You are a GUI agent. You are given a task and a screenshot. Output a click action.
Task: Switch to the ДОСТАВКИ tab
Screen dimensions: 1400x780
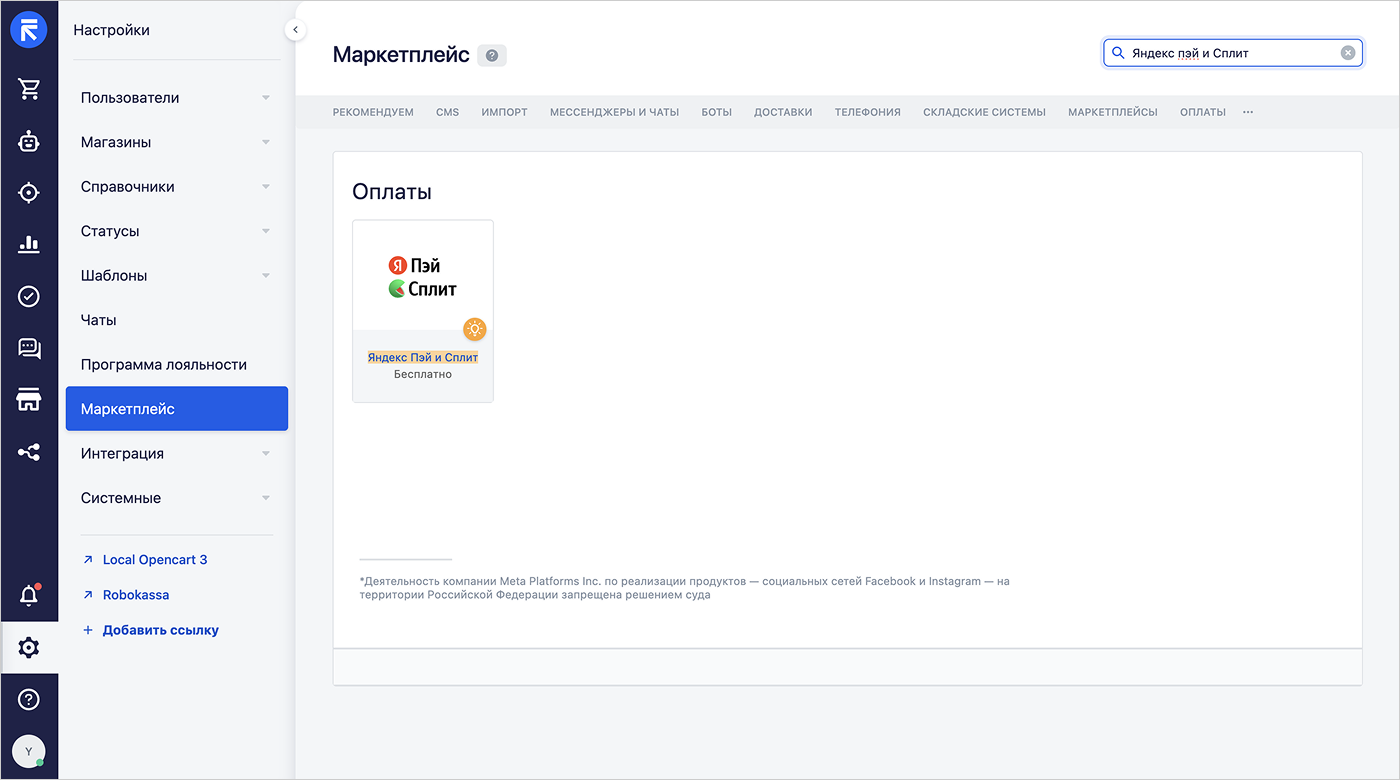(x=783, y=112)
